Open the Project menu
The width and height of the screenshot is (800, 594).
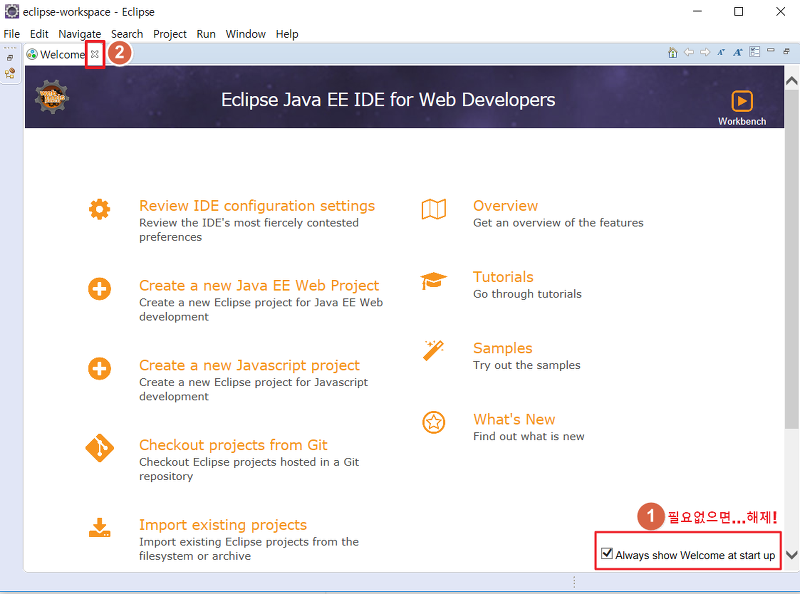pos(170,34)
